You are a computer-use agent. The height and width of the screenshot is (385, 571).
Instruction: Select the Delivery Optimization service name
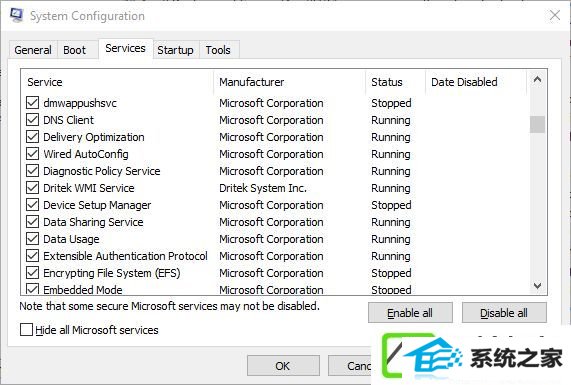94,137
